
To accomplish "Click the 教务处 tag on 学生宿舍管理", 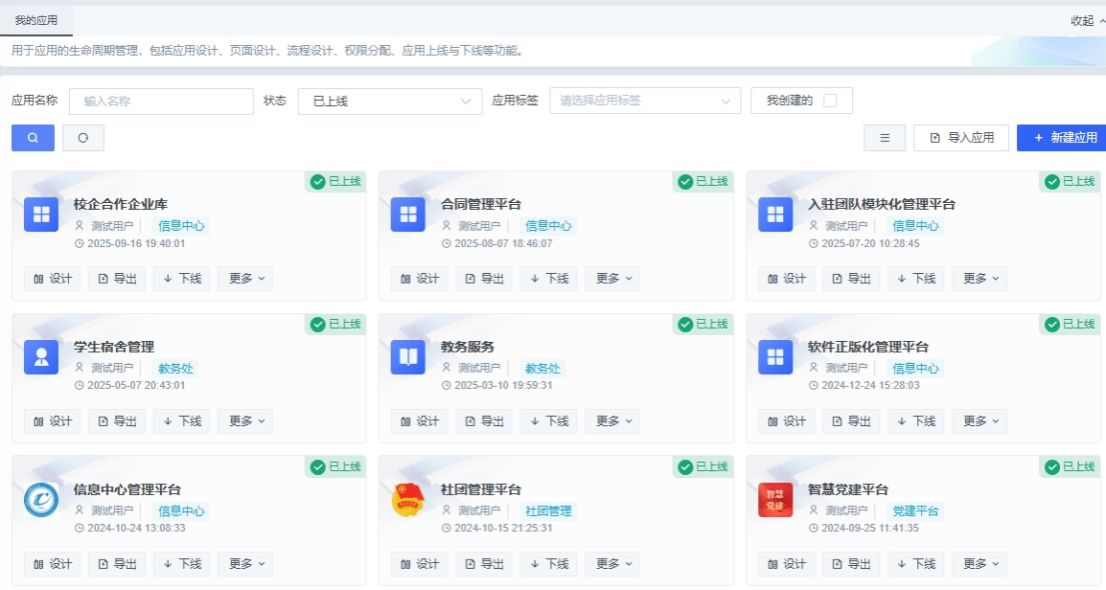I will click(x=175, y=368).
